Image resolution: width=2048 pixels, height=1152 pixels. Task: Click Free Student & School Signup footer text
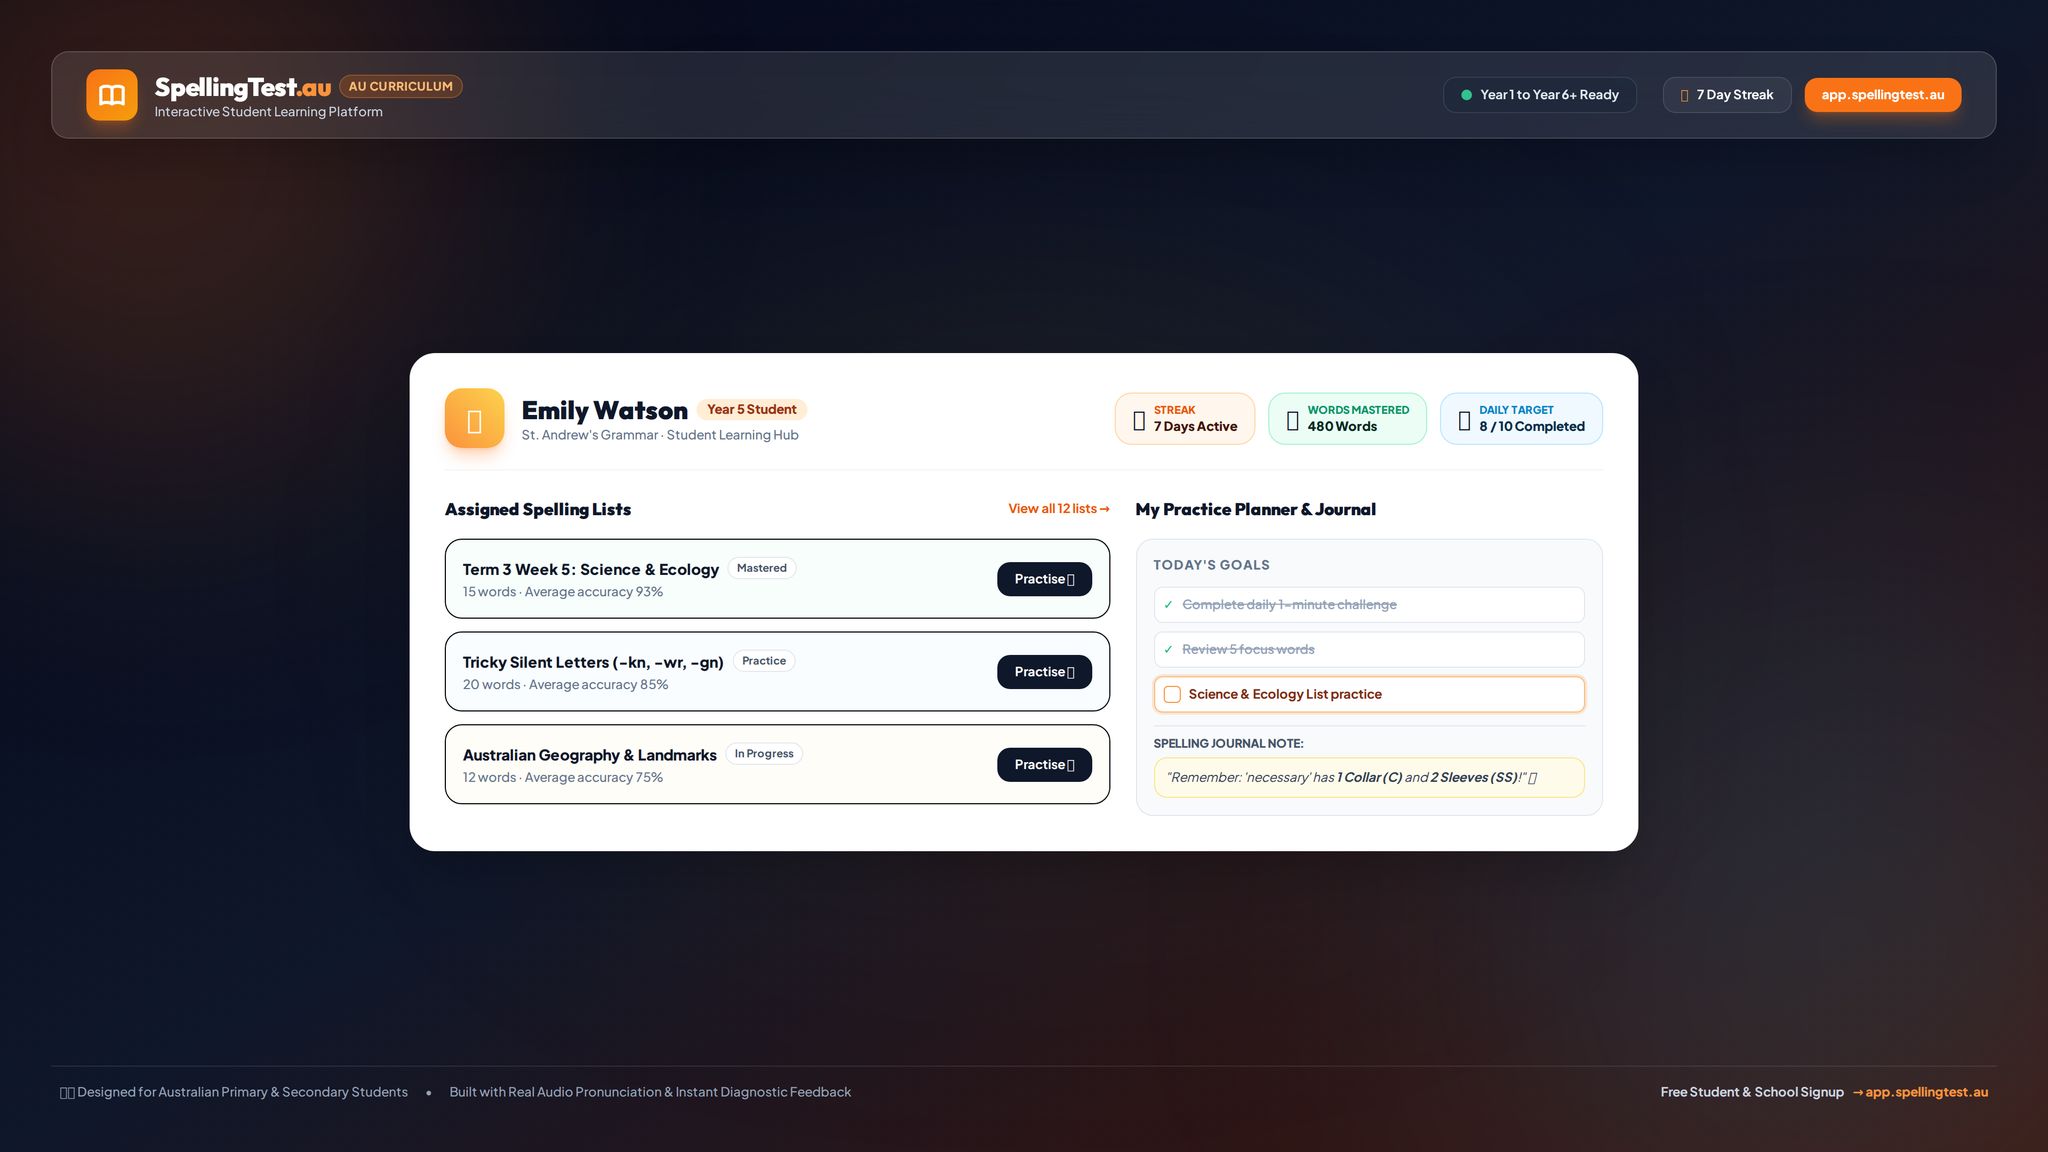pos(1752,1092)
